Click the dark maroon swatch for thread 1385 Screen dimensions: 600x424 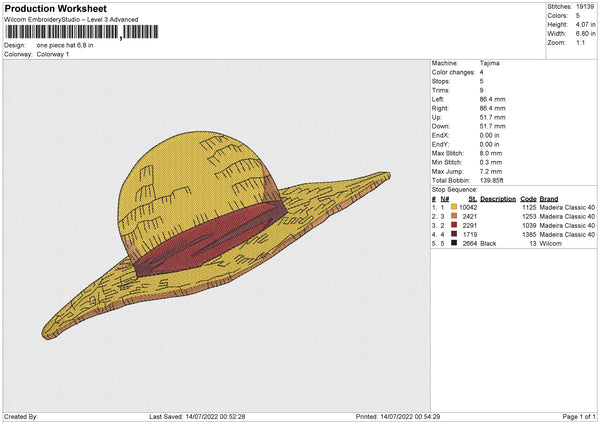pyautogui.click(x=454, y=234)
